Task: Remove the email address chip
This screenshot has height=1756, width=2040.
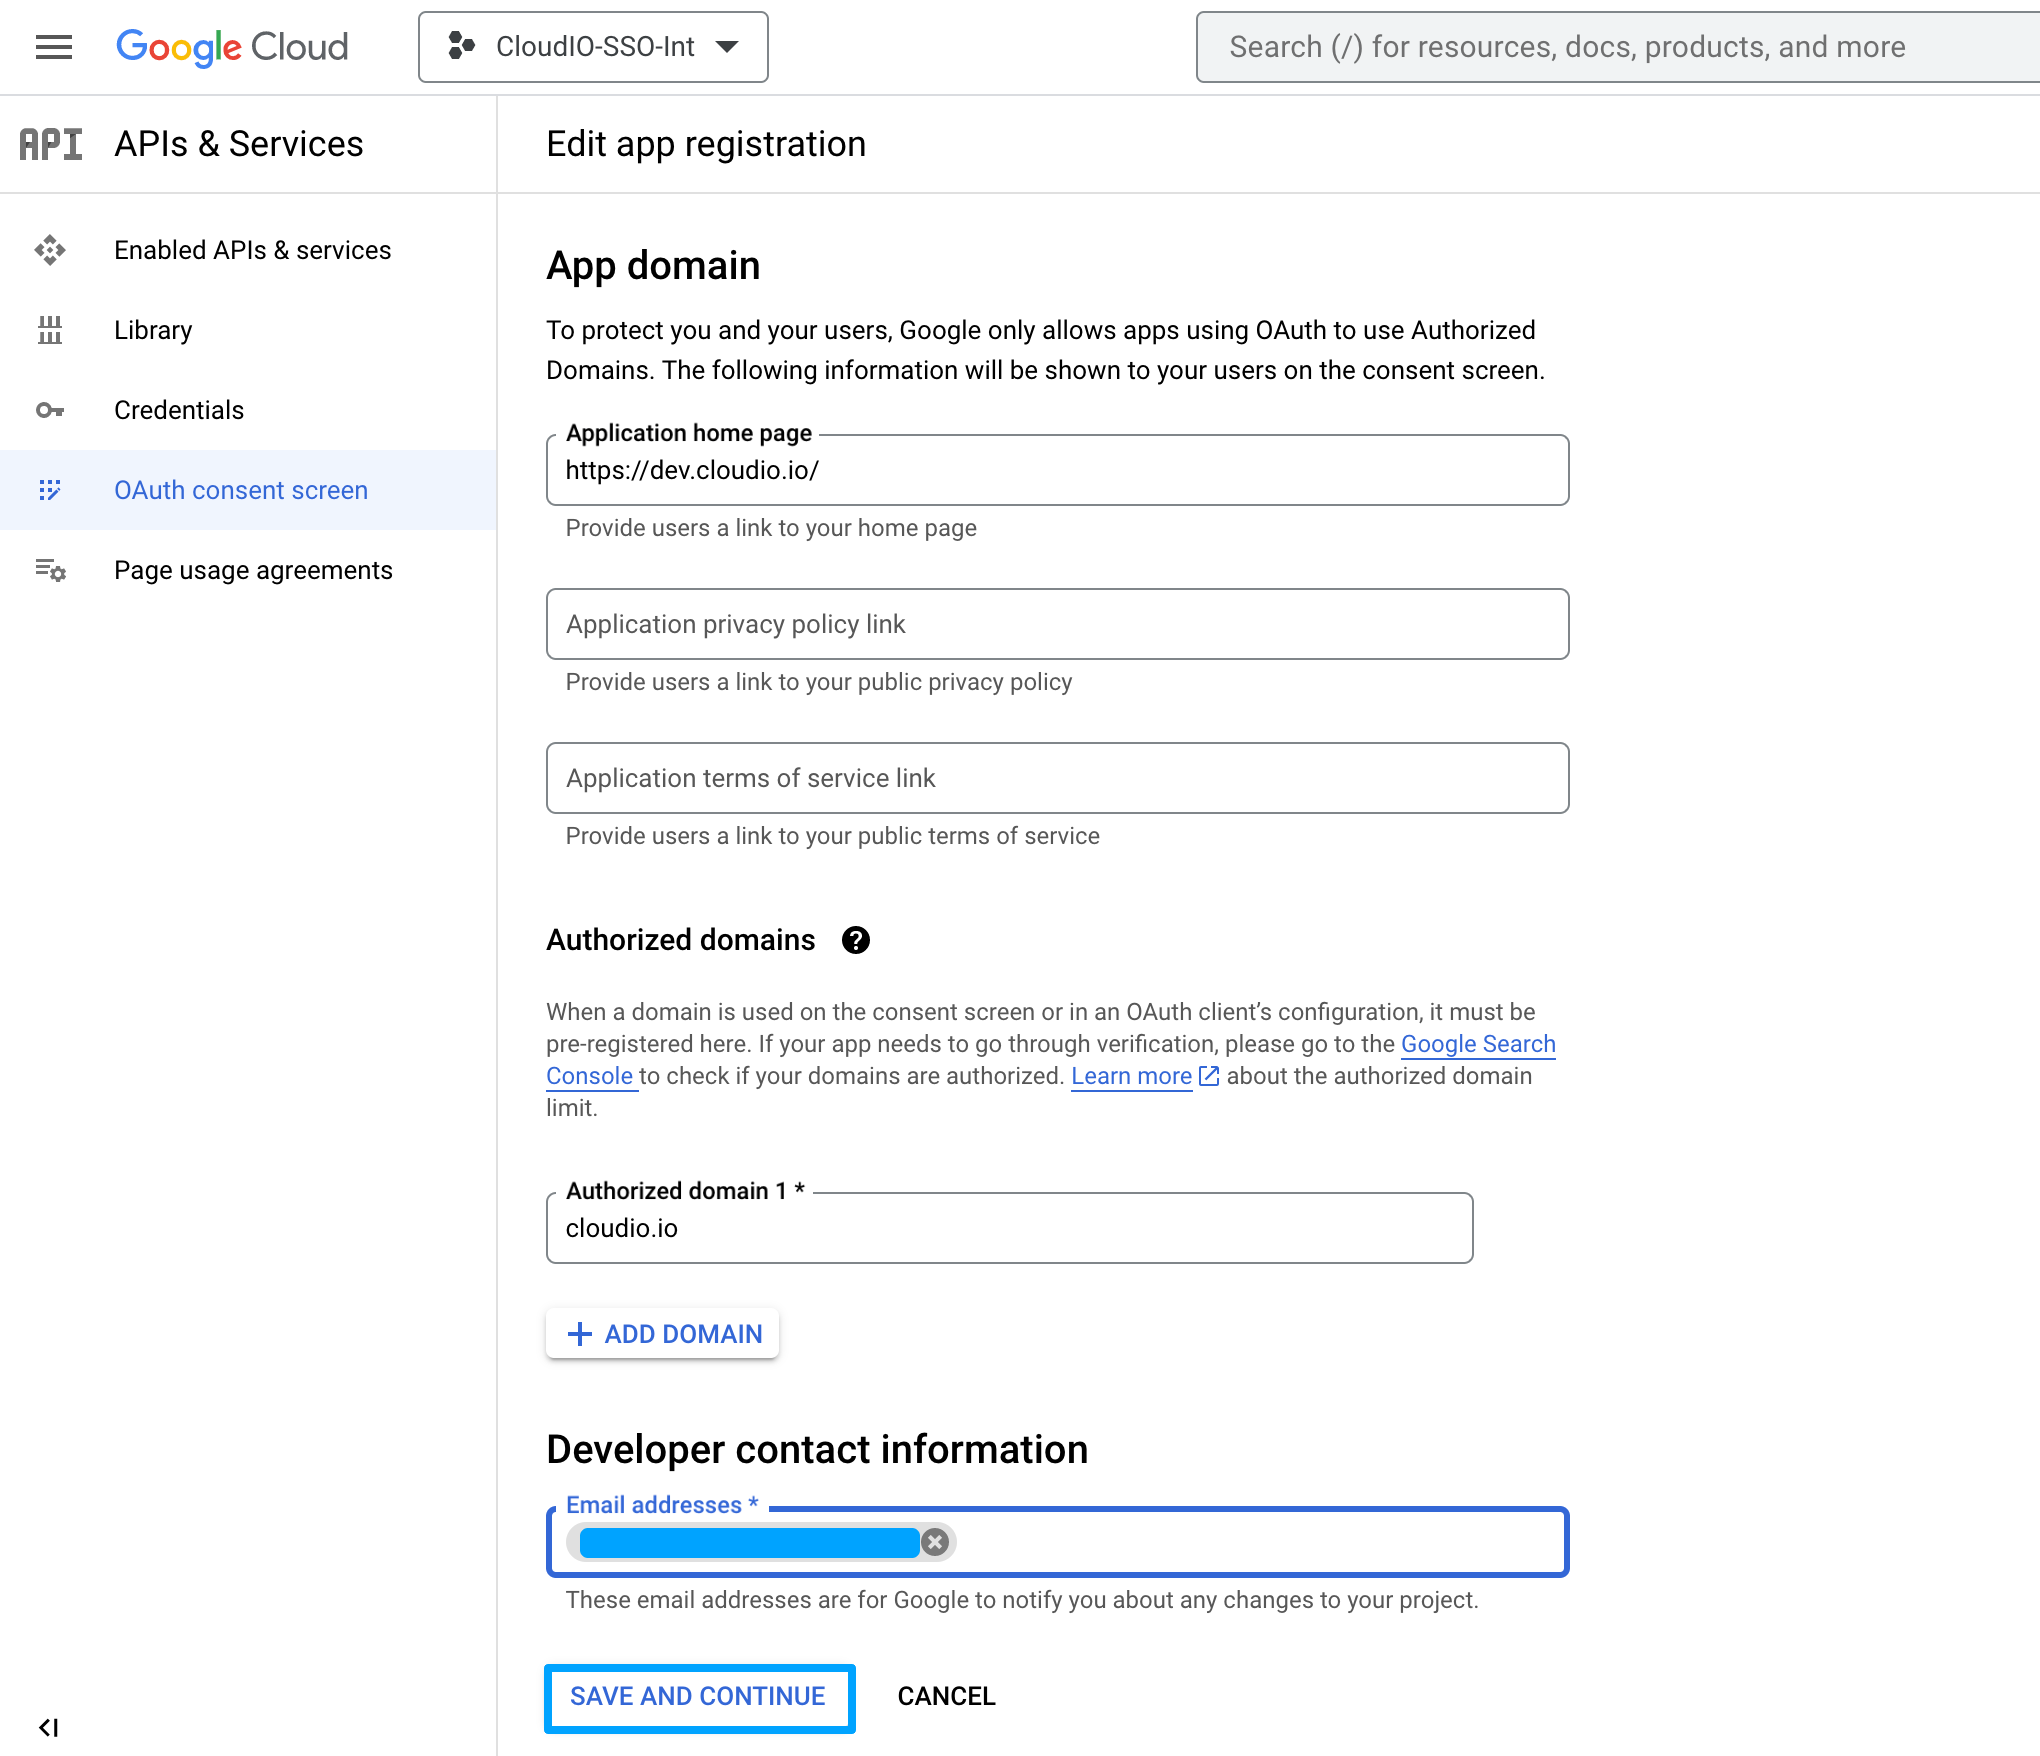Action: [935, 1542]
